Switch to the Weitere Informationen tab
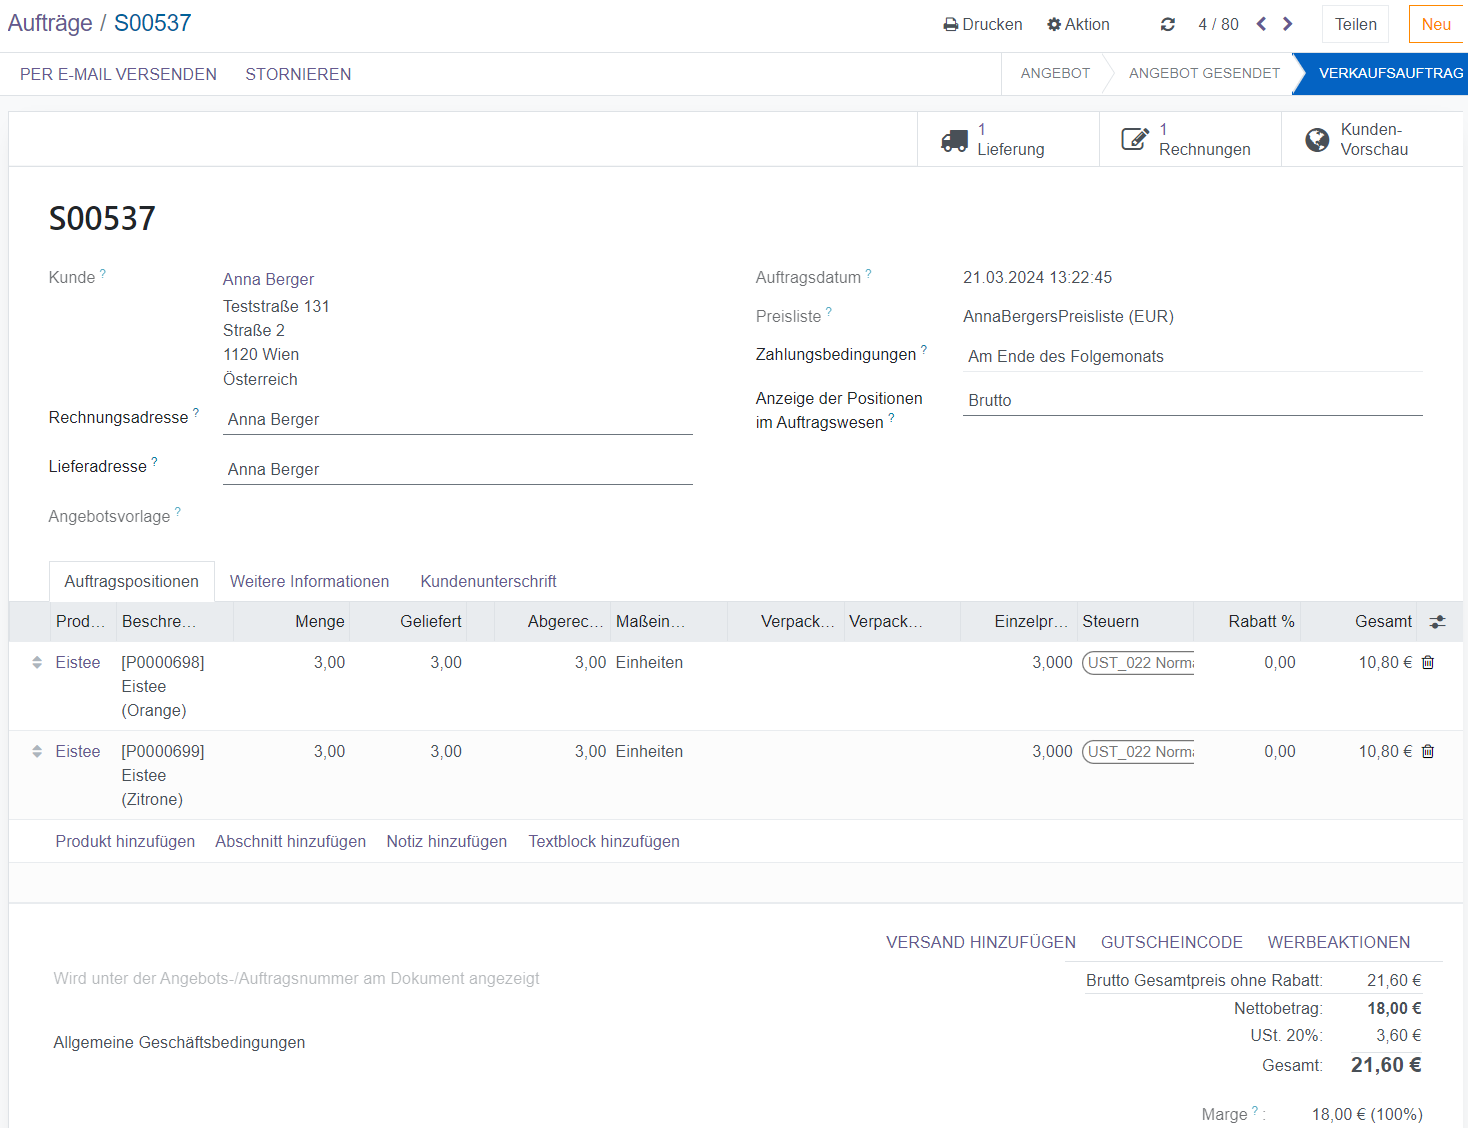 309,582
